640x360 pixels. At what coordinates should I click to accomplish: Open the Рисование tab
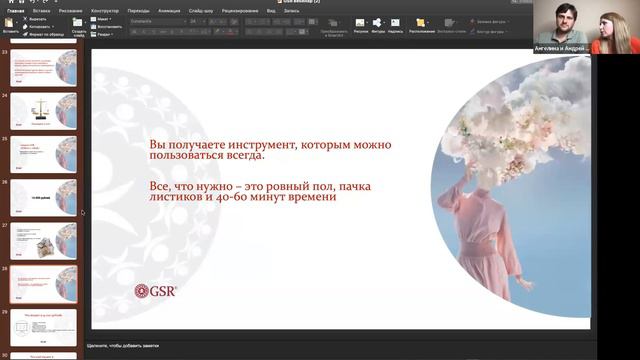click(70, 11)
